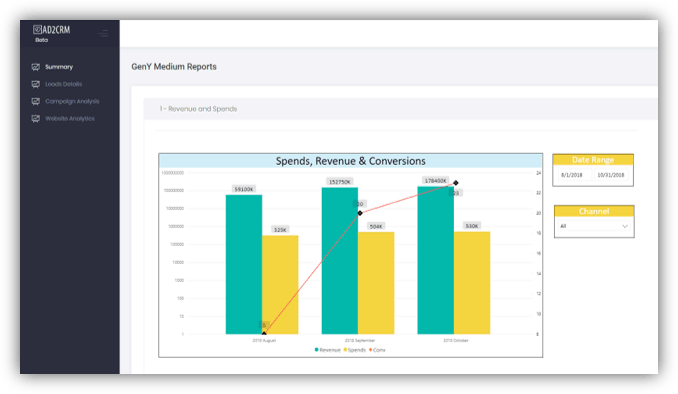
Task: Open the Website Analytics menu item
Action: 70,119
